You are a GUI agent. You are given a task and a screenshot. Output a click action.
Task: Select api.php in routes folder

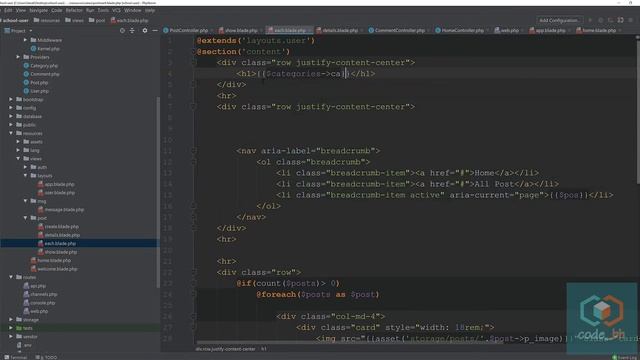point(35,286)
